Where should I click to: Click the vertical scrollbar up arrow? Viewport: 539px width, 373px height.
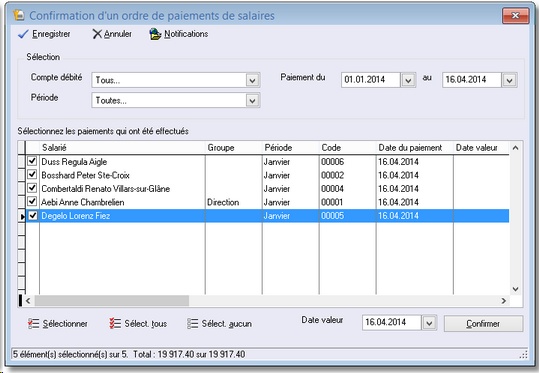click(515, 148)
